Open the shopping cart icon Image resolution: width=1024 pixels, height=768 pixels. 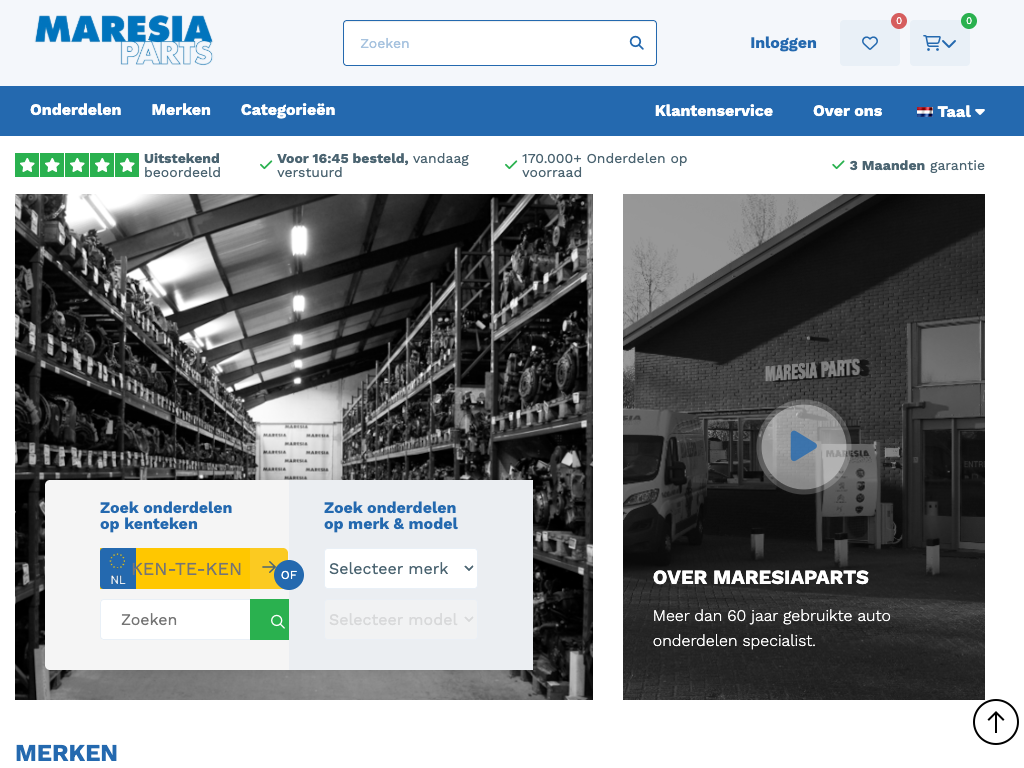pyautogui.click(x=939, y=43)
